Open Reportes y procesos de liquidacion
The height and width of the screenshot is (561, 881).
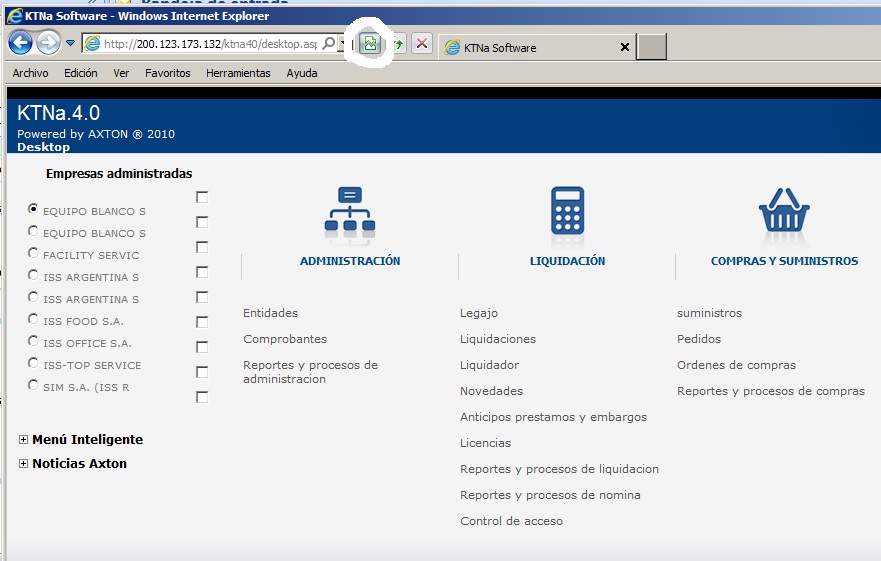pos(559,469)
